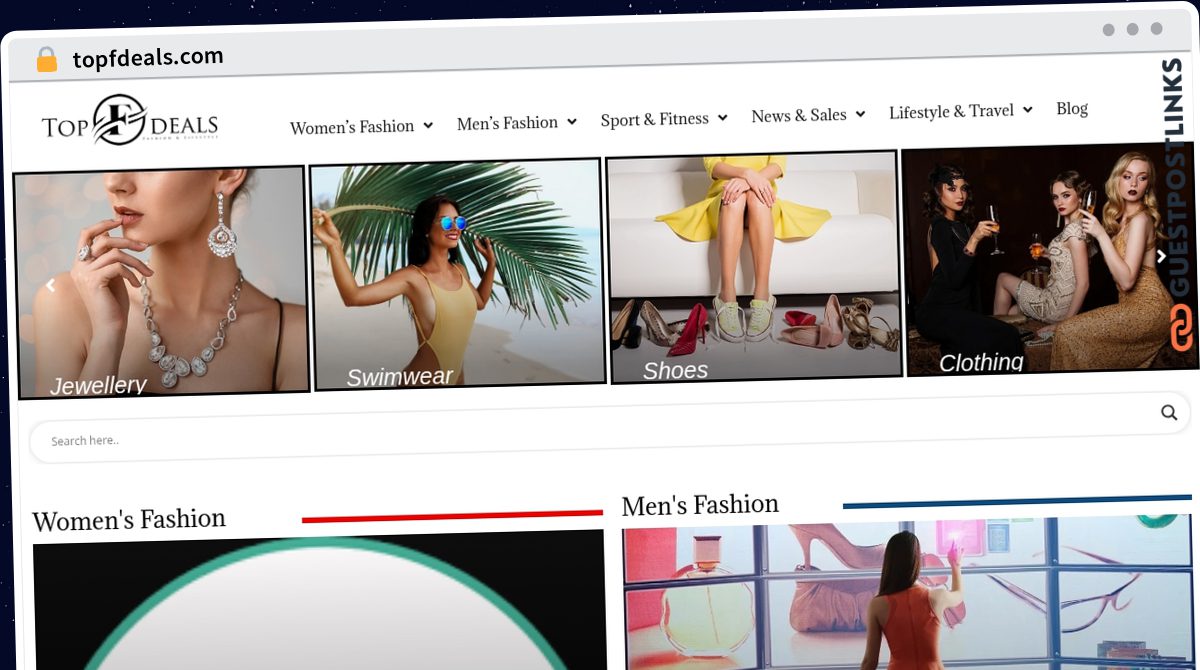Expand the News & Sales dropdown arrow
Image resolution: width=1200 pixels, height=670 pixels.
[x=860, y=114]
